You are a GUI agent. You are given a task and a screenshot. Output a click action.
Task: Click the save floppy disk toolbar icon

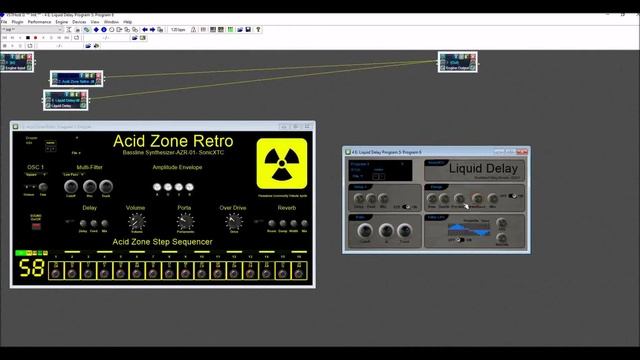coord(248,30)
